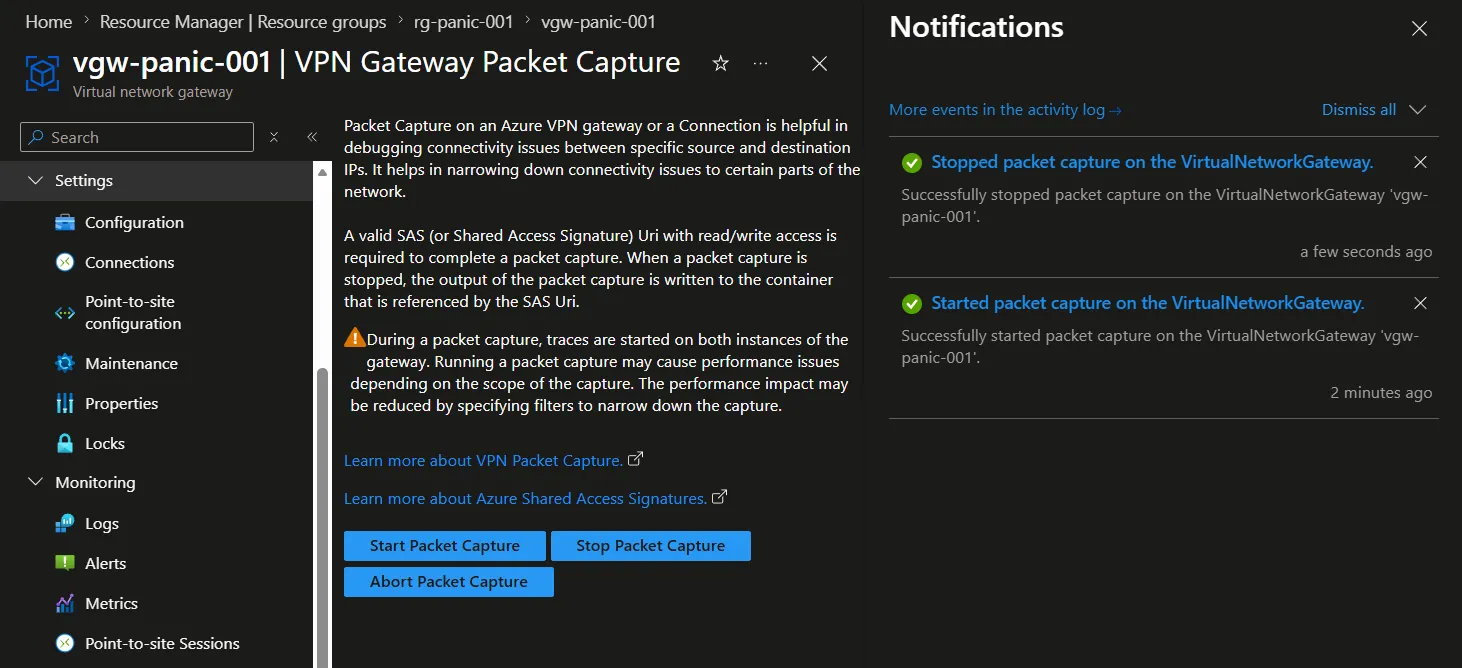Click '2 minutes ago' timestamp
The height and width of the screenshot is (668, 1462).
click(1381, 393)
